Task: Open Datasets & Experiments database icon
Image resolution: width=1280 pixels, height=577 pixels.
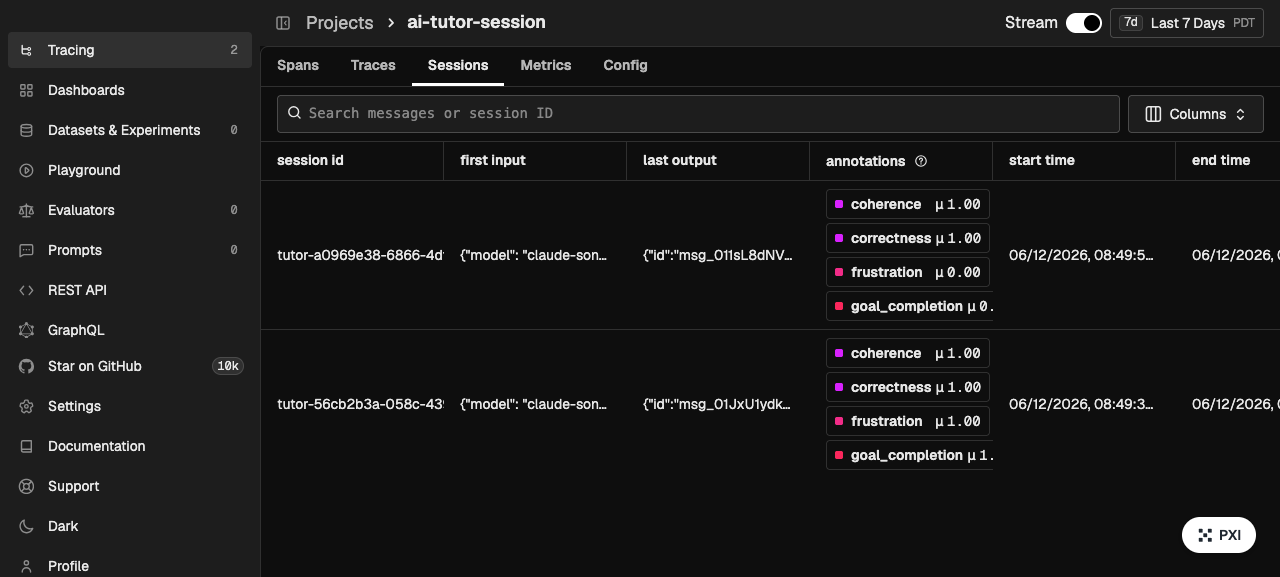Action: [27, 130]
